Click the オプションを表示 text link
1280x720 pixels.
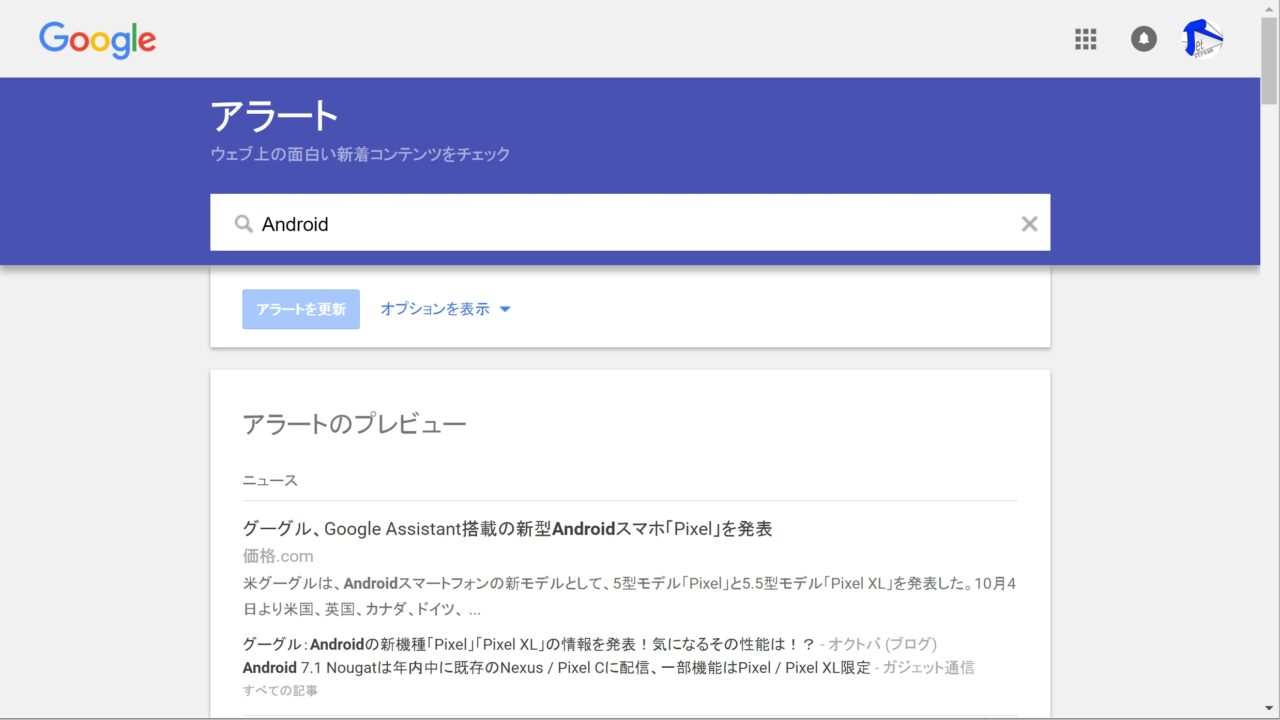(x=435, y=309)
